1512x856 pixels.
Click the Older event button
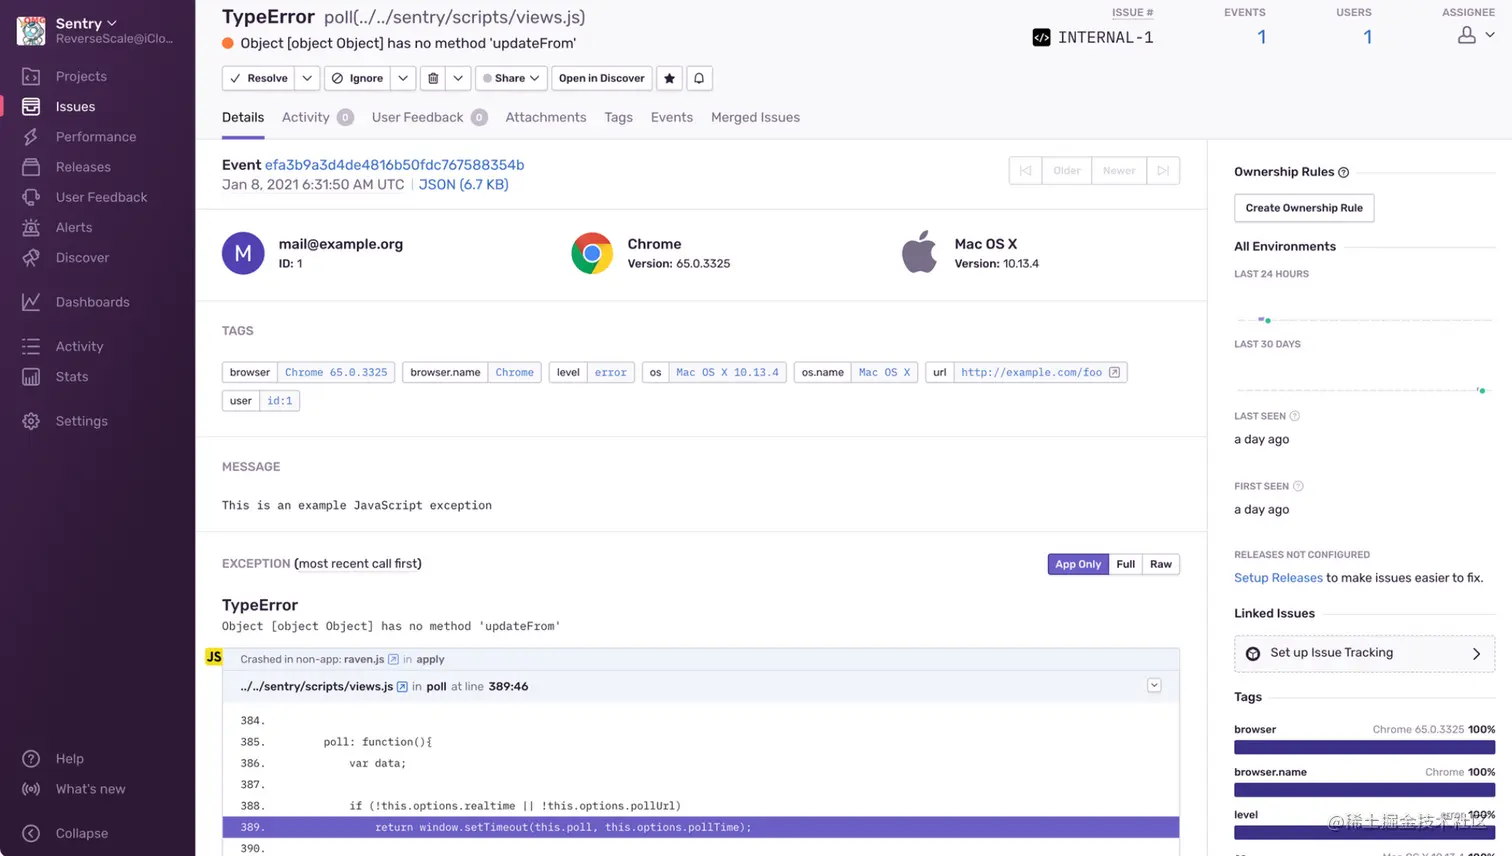point(1067,171)
